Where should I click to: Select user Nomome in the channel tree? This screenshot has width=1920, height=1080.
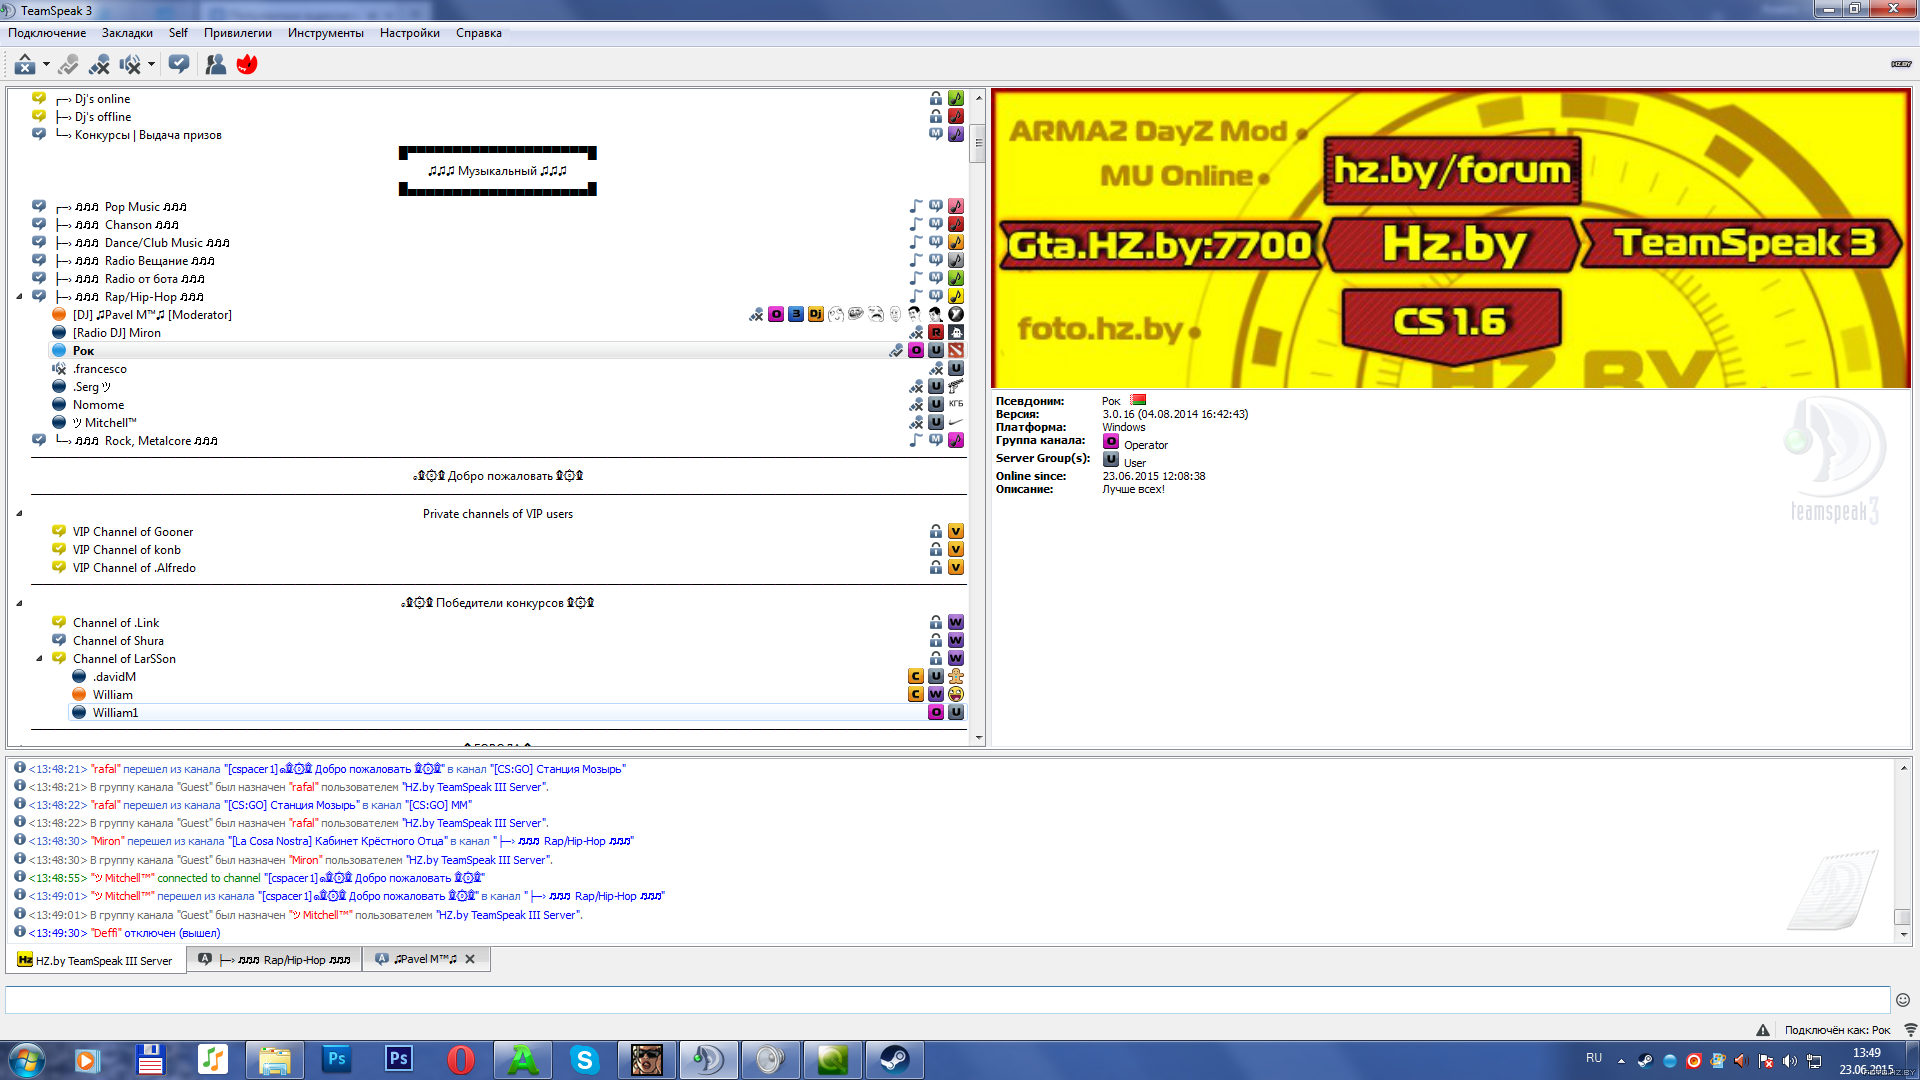click(x=99, y=405)
